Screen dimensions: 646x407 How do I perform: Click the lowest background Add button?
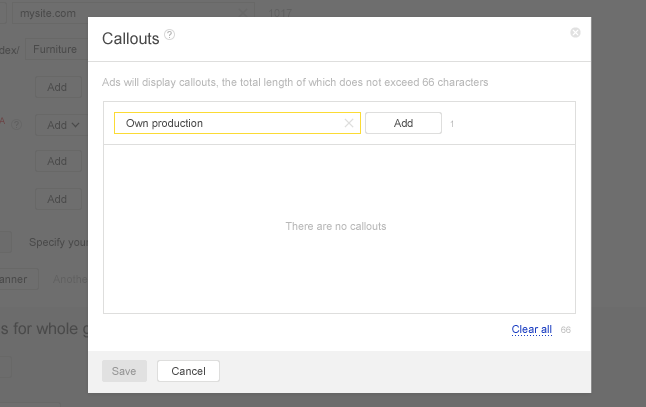pyautogui.click(x=57, y=198)
